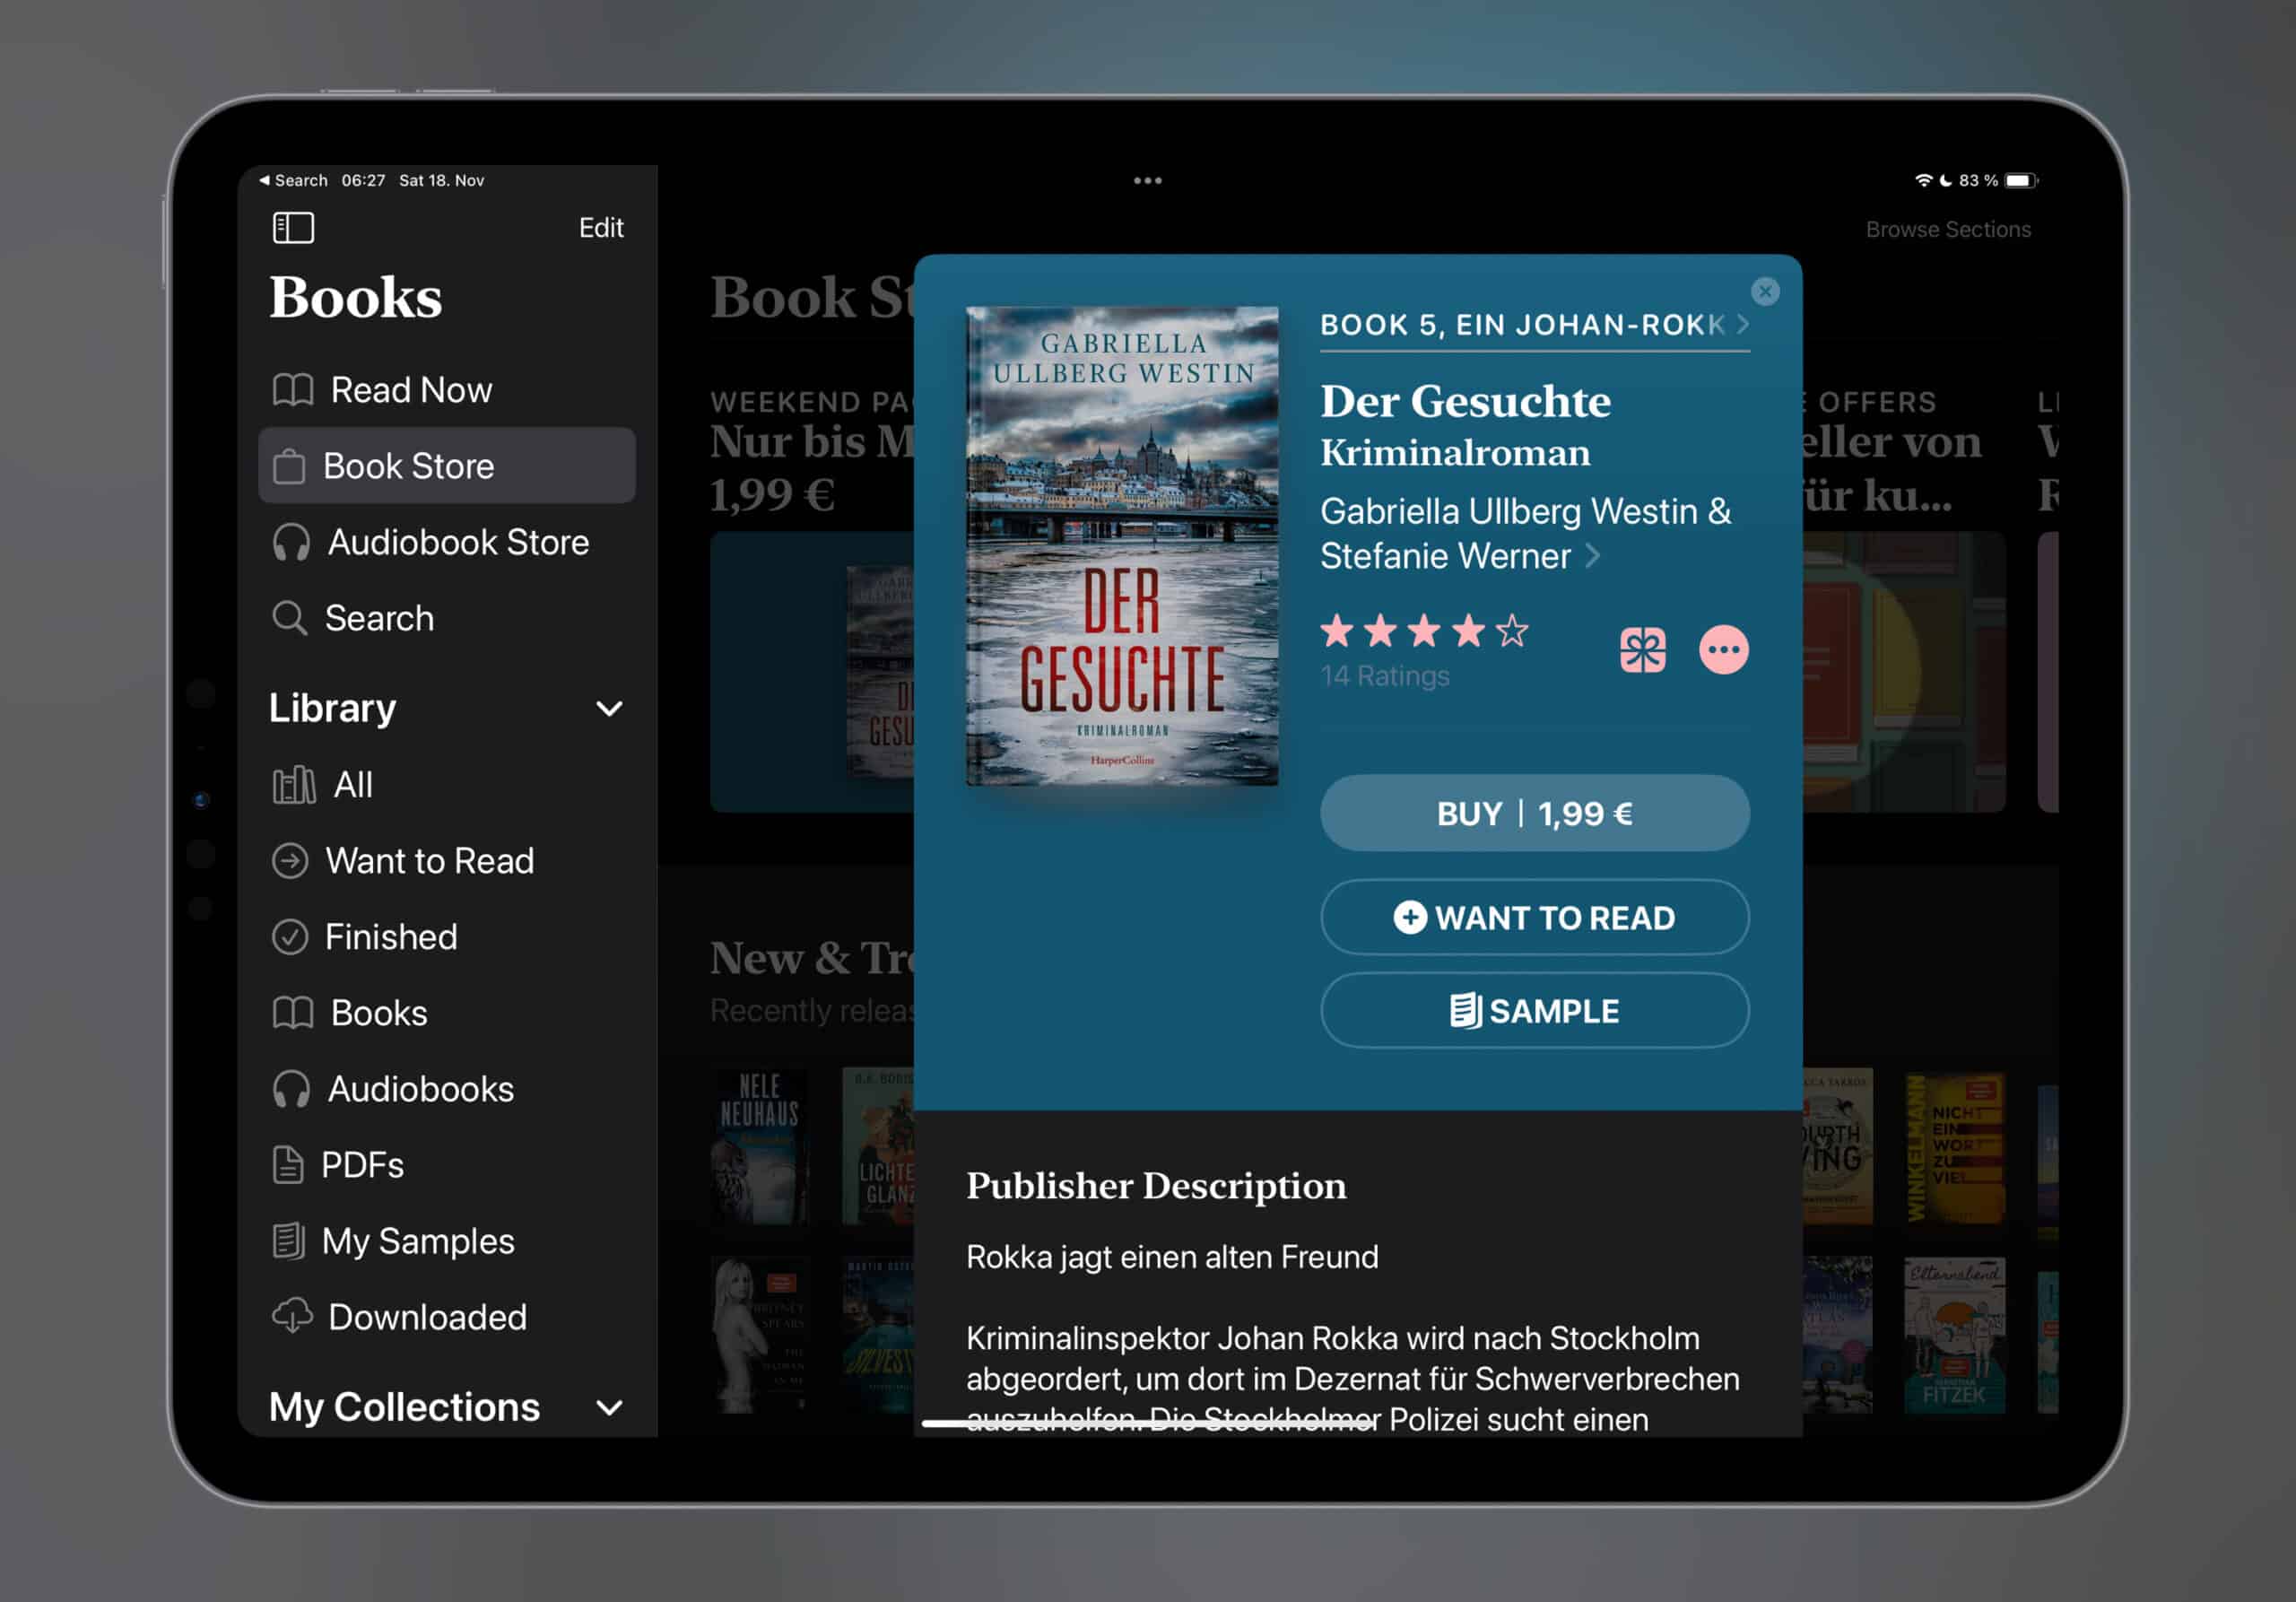The image size is (2296, 1602).
Task: Add book to Want to Read
Action: point(1534,917)
